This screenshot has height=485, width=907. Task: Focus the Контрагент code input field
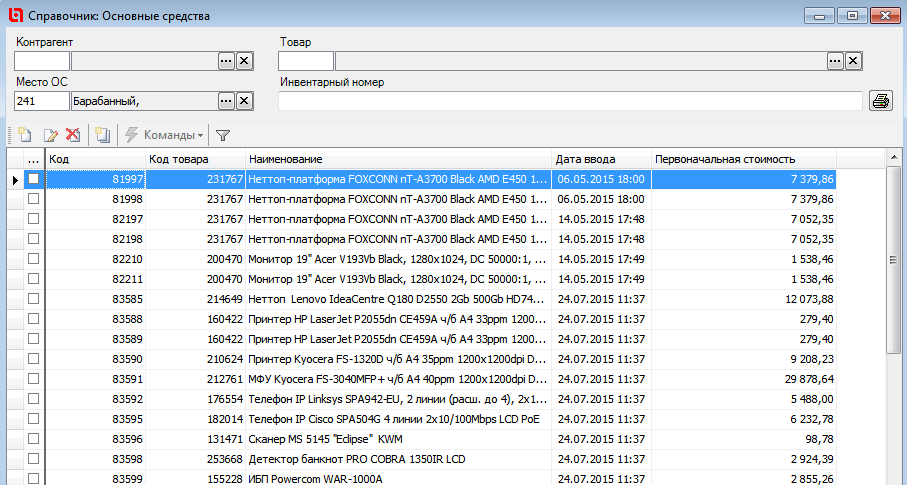pyautogui.click(x=42, y=61)
